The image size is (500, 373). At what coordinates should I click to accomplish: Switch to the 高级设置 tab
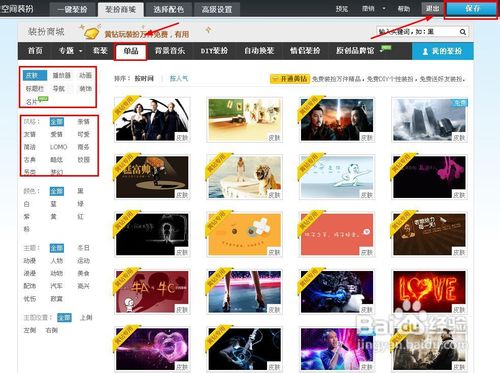coord(217,9)
